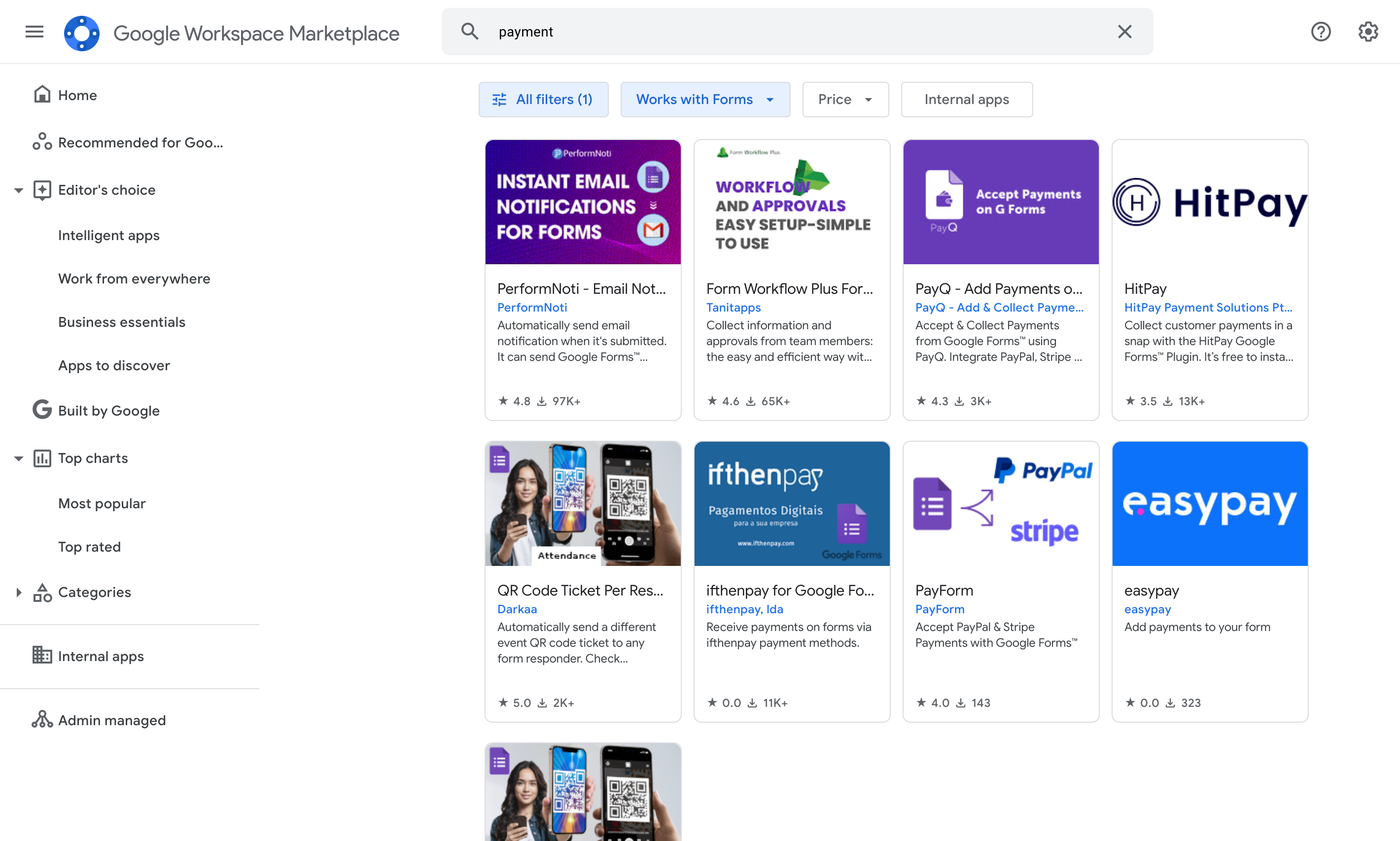Open Admin managed apps

(x=111, y=721)
